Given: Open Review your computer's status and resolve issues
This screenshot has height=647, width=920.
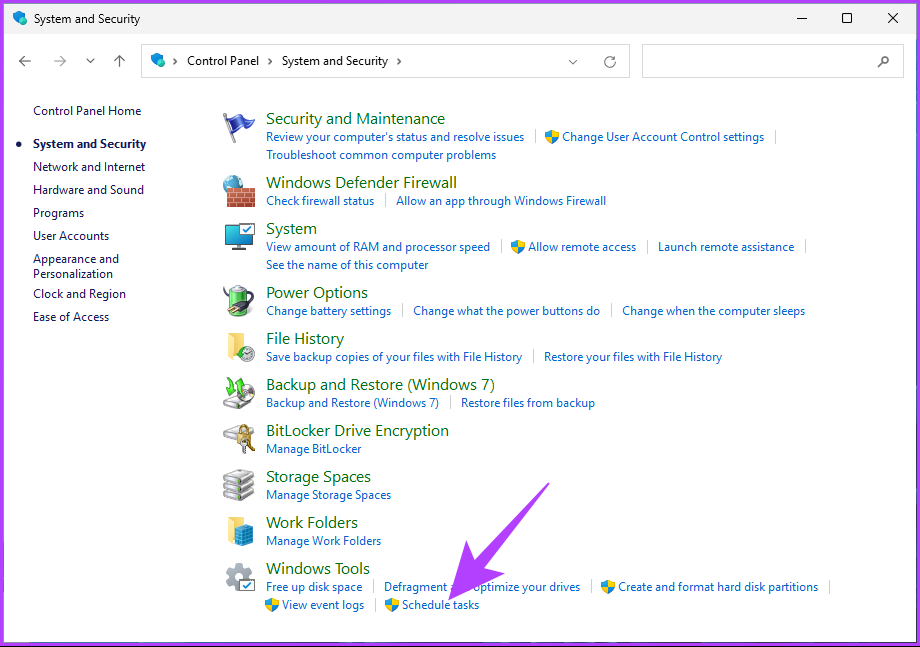Looking at the screenshot, I should (x=395, y=137).
